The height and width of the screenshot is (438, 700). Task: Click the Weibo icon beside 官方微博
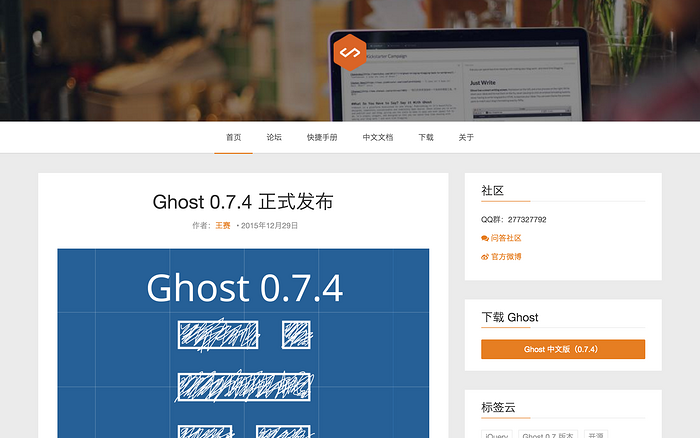485,257
